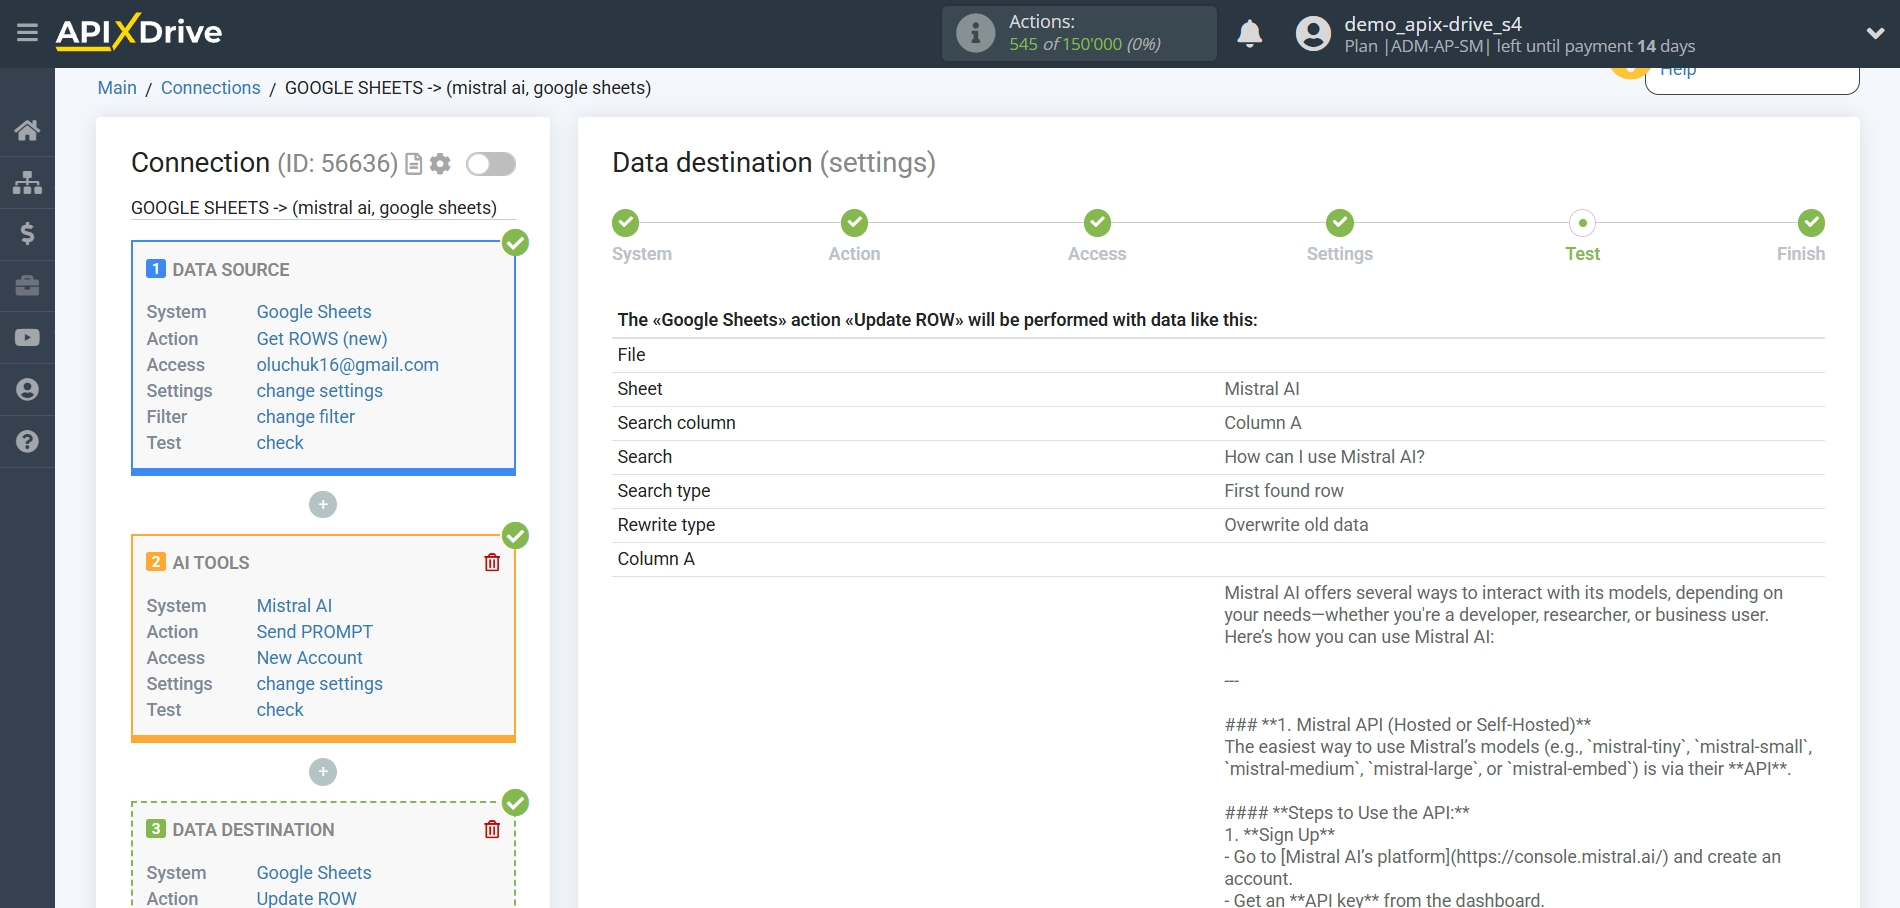Screen dimensions: 1900x908
Task: Click the Test step circle in progress bar
Action: click(x=1581, y=223)
